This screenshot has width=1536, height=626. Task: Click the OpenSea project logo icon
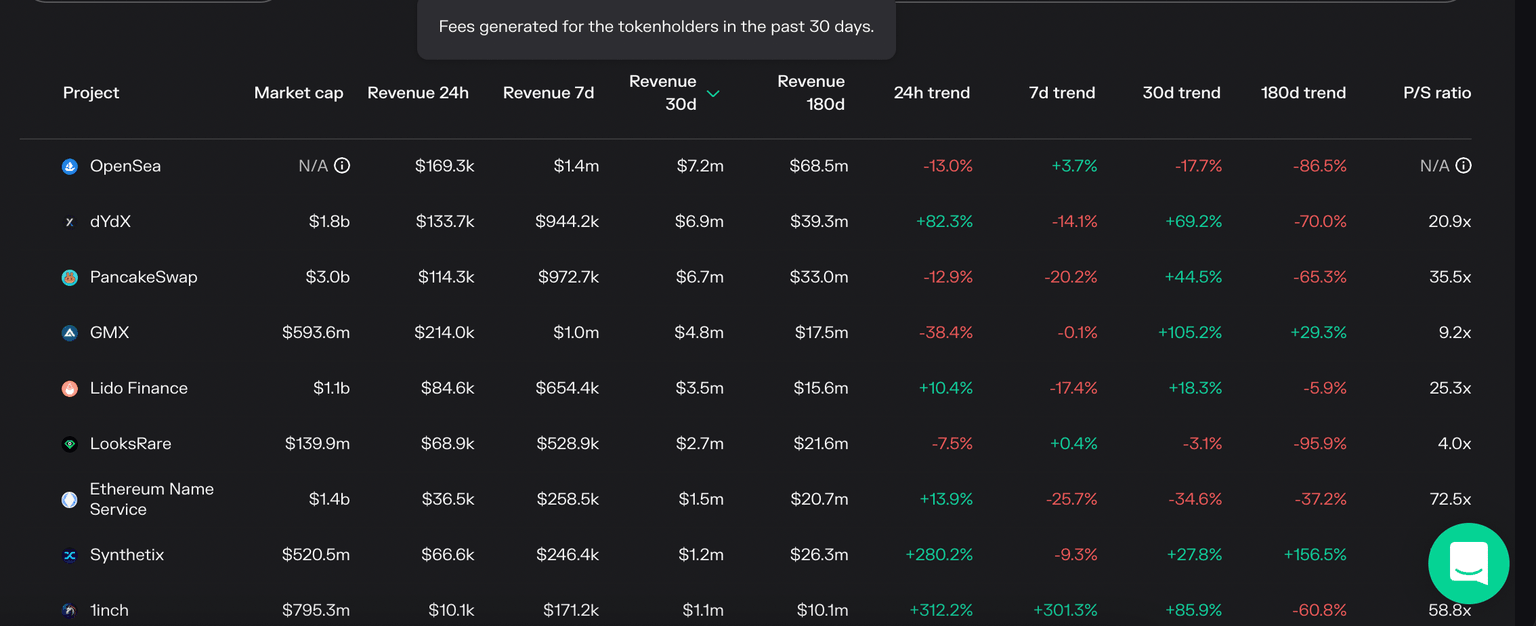pos(70,167)
